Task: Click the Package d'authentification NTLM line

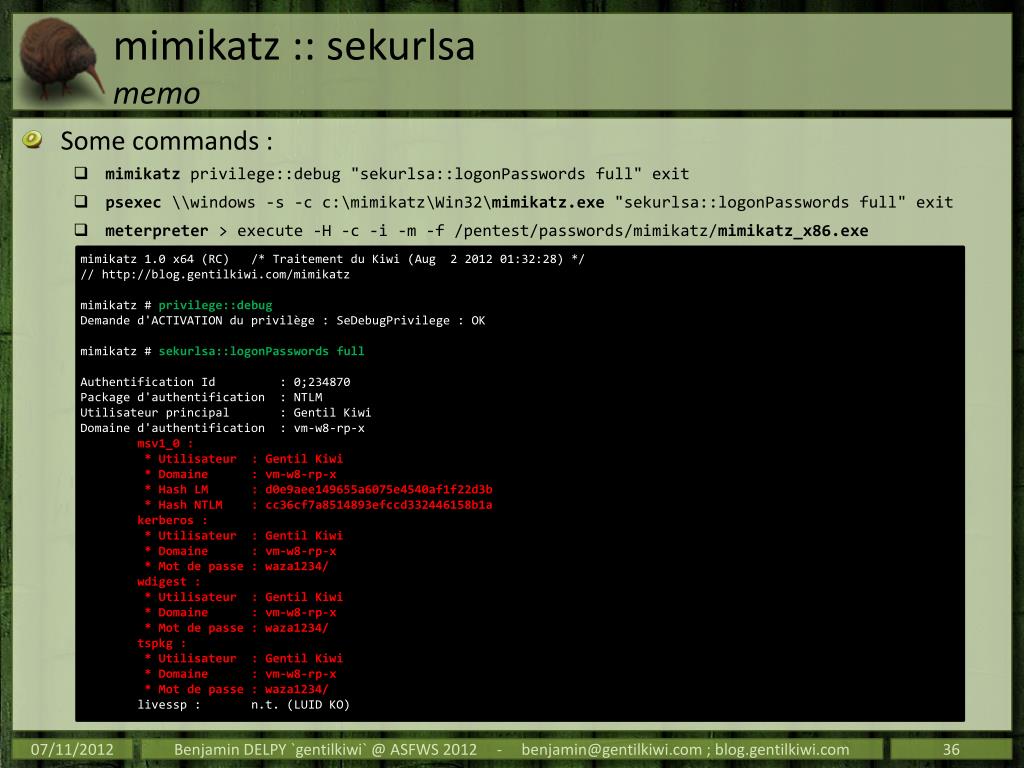Action: pyautogui.click(x=201, y=398)
